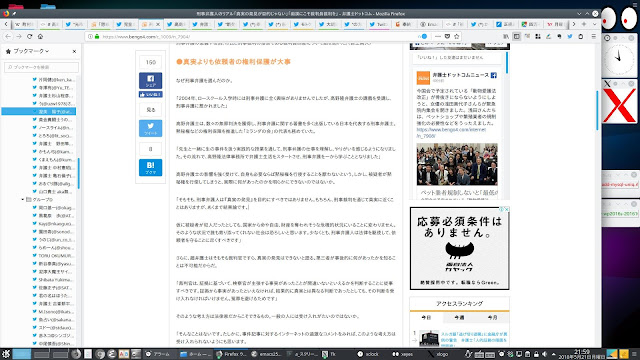
Task: Open the Firefox Library icon
Action: (x=506, y=36)
